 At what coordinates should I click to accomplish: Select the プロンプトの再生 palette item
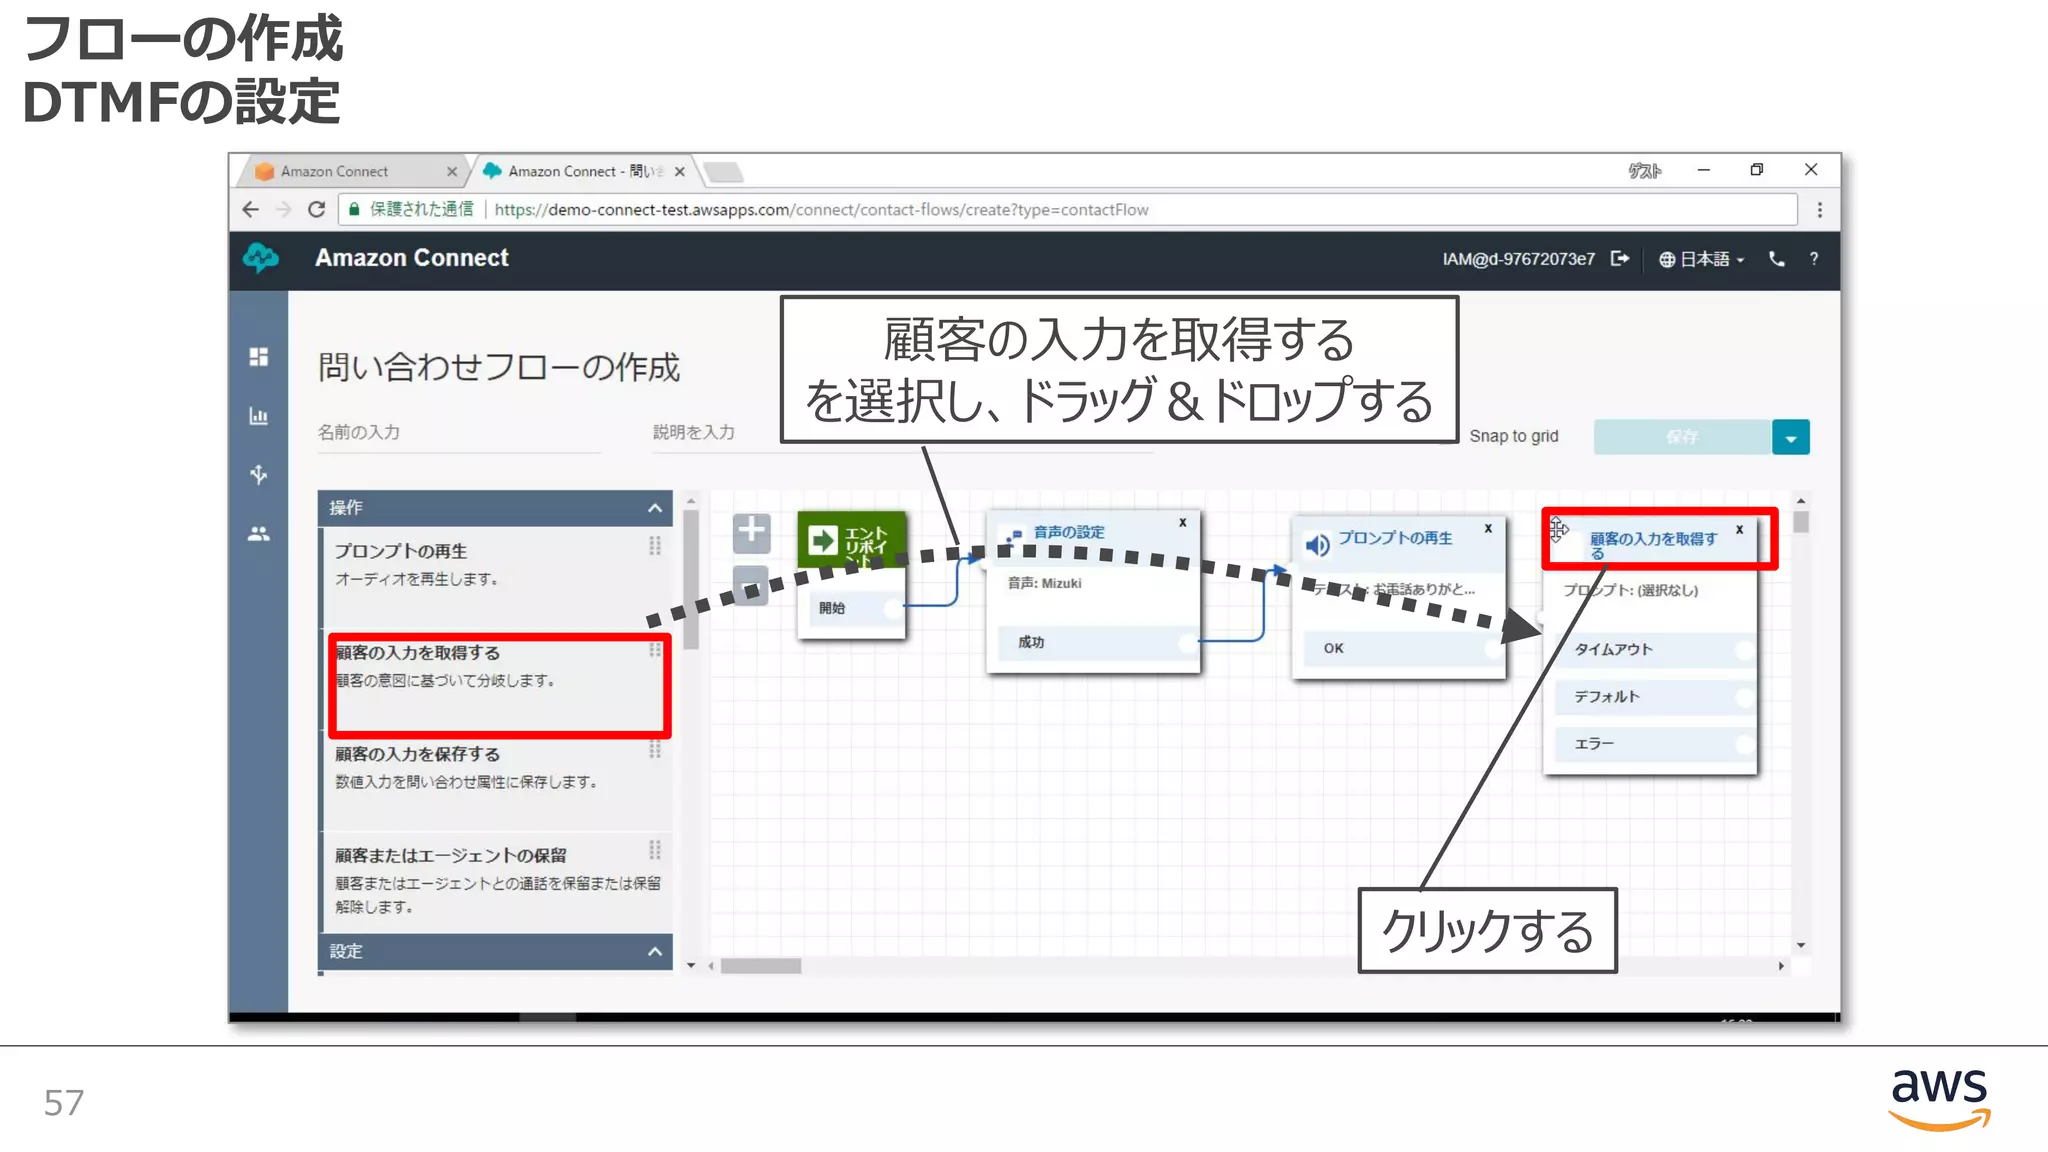496,576
